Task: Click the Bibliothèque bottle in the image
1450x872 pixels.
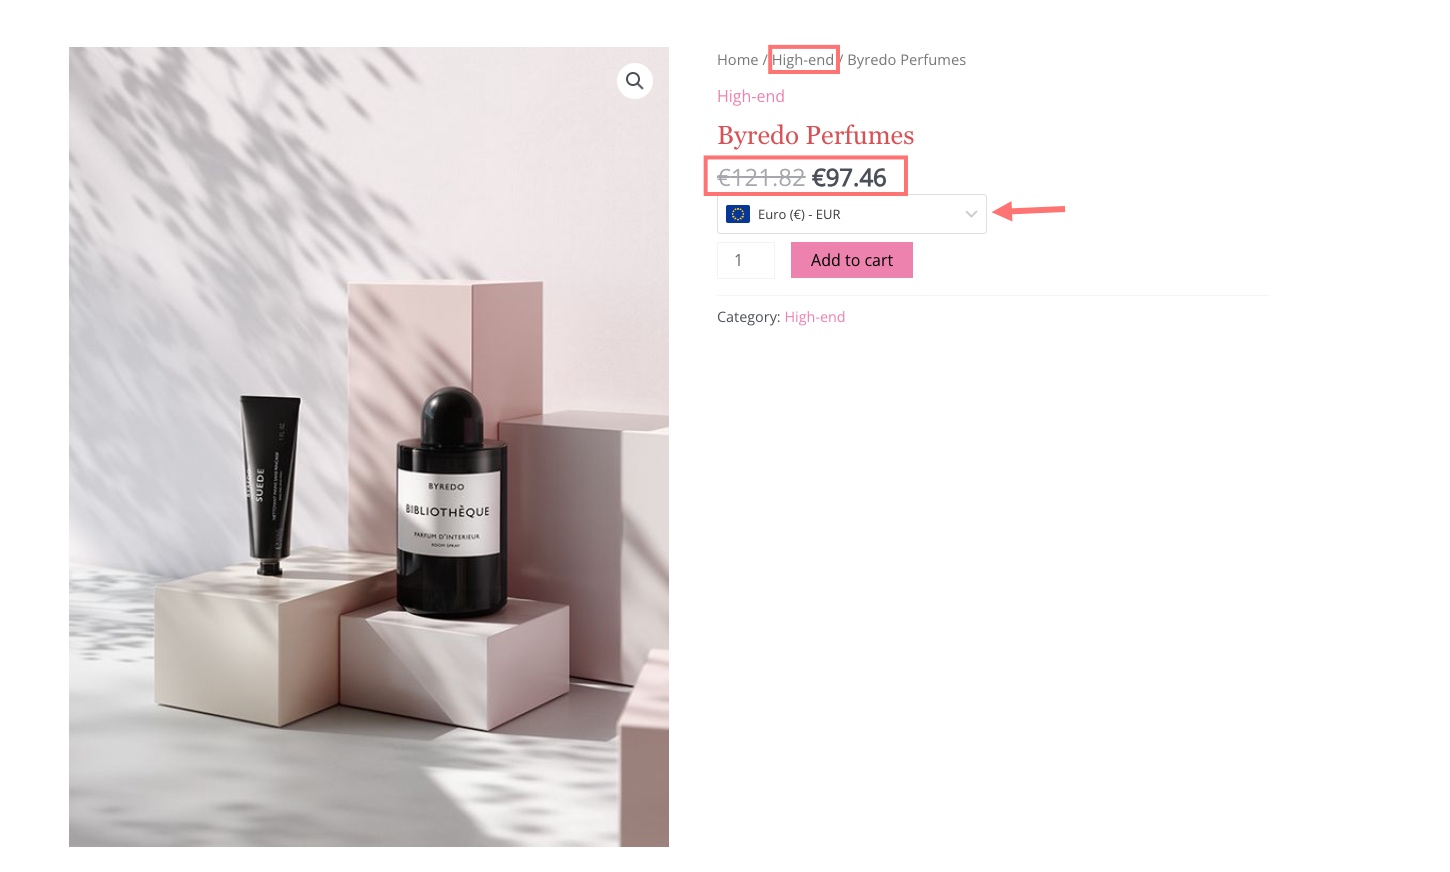Action: tap(451, 503)
